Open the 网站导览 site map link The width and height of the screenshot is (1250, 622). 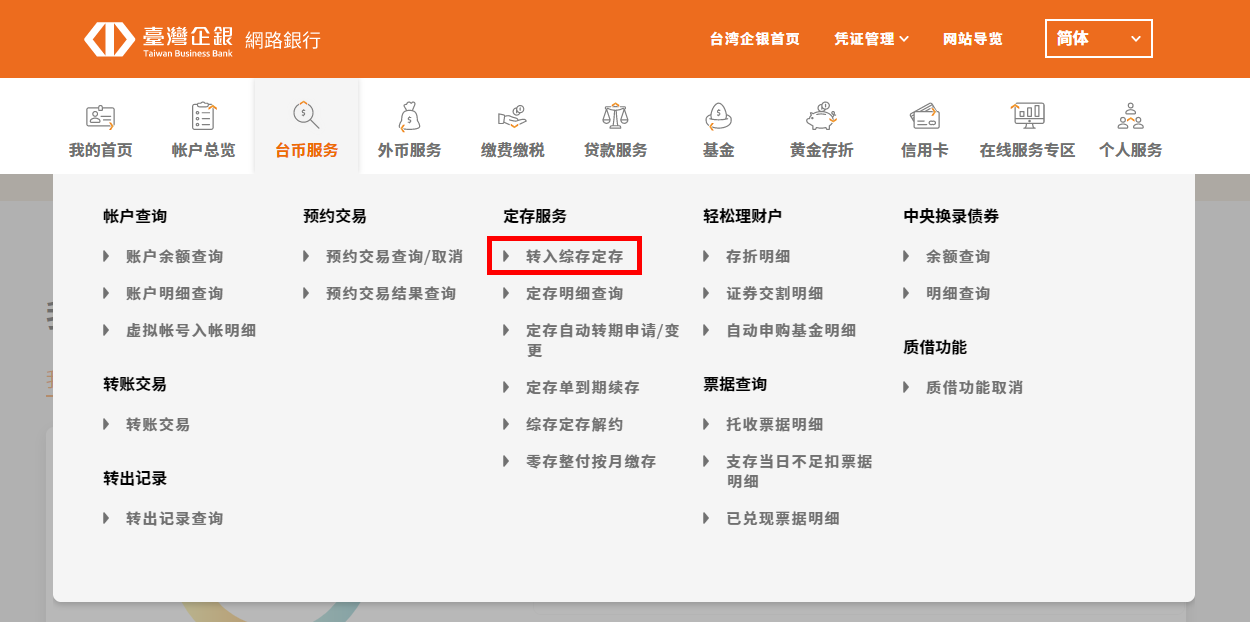coord(972,39)
